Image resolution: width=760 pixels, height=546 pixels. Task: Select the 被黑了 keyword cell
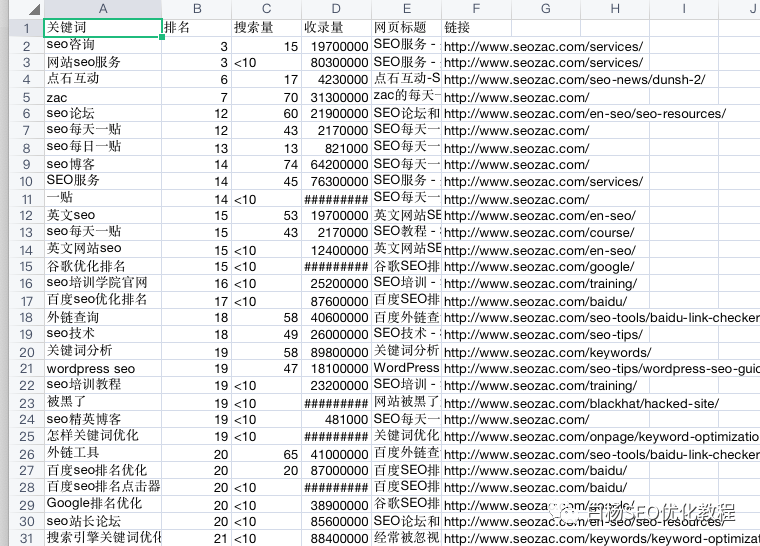[x=103, y=402]
